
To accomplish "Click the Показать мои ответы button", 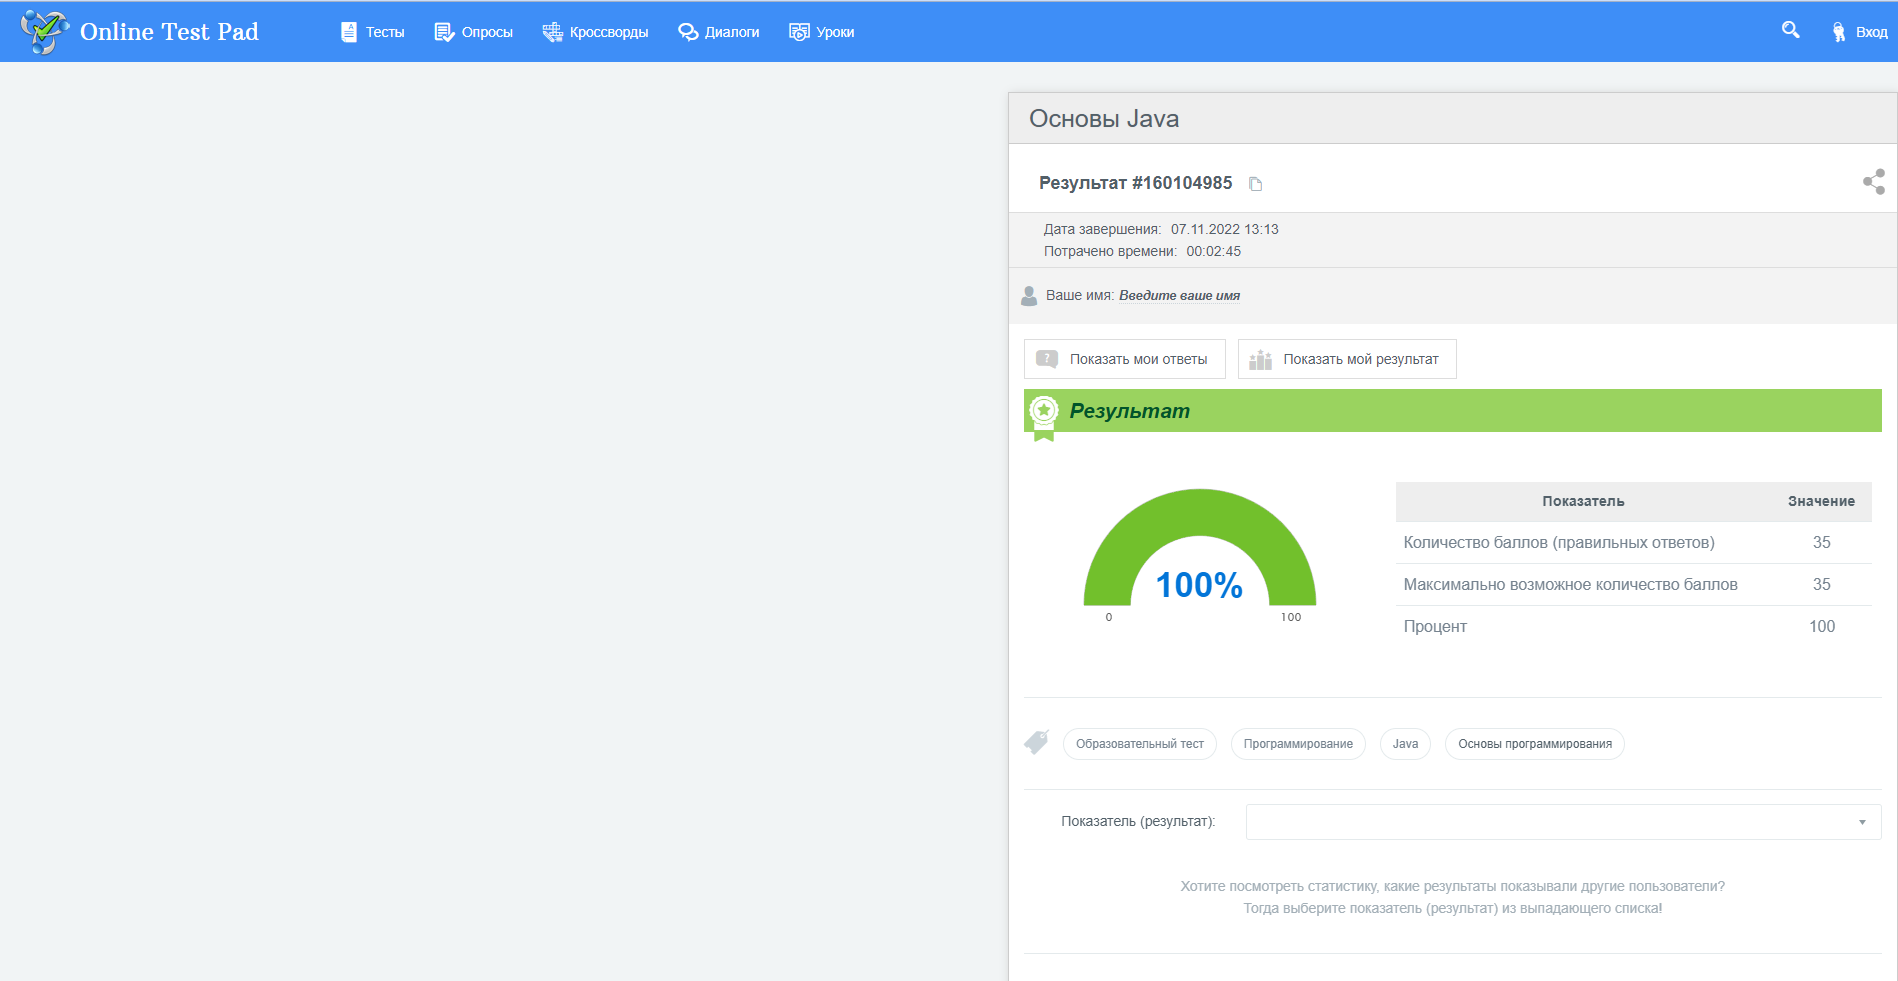I will 1125,359.
